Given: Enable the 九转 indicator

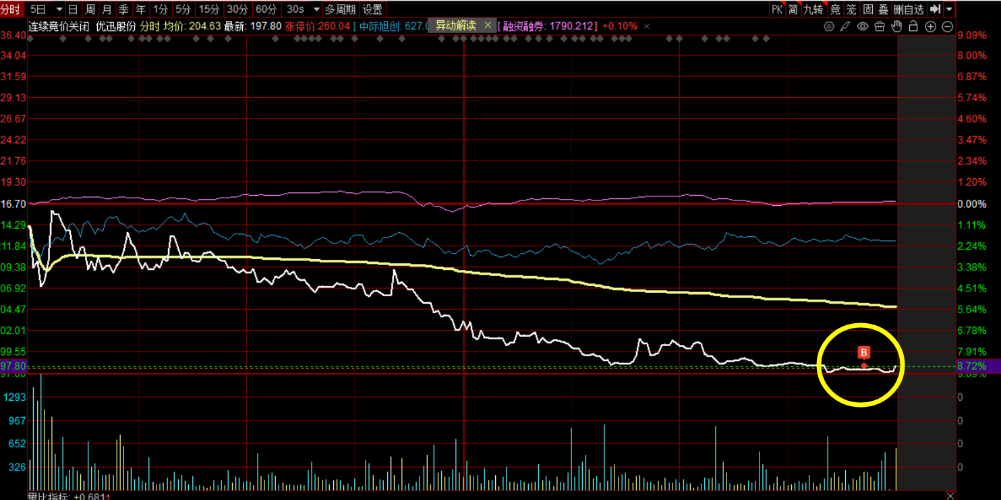Looking at the screenshot, I should click(x=813, y=9).
